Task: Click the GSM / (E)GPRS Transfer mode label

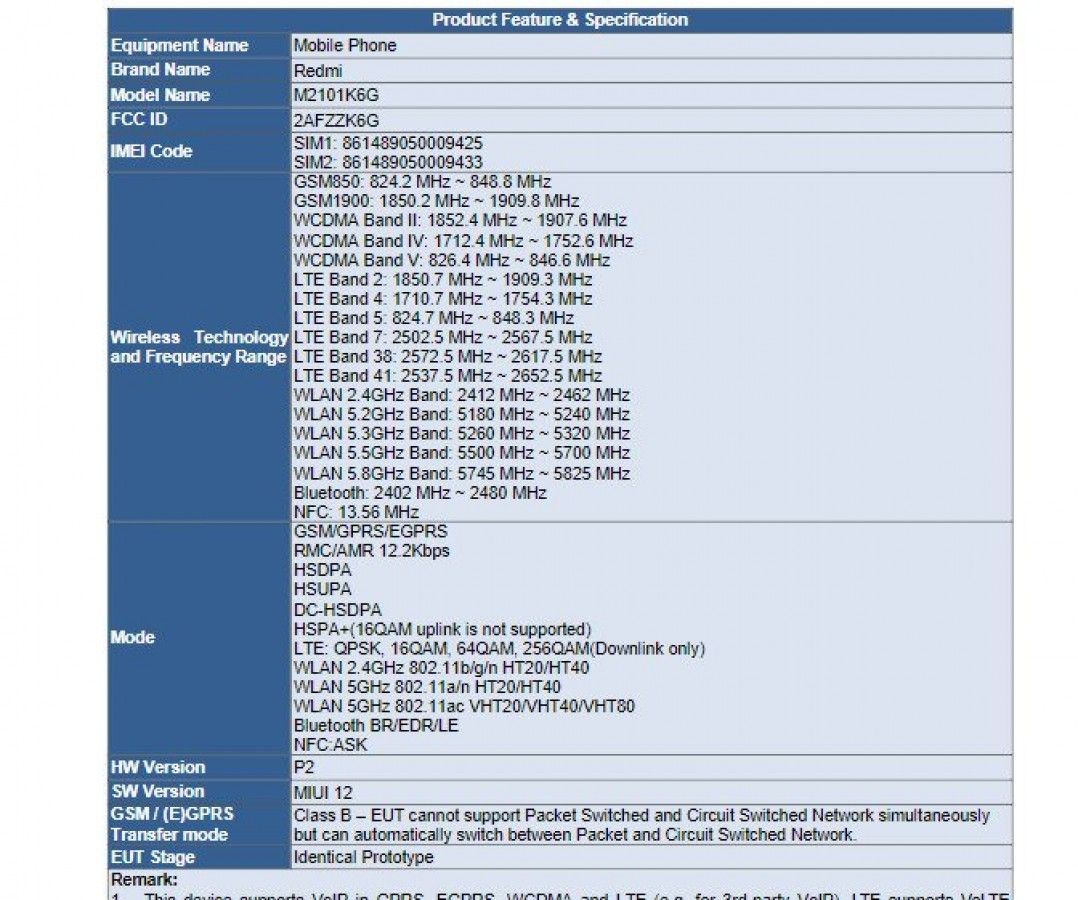Action: (x=170, y=825)
